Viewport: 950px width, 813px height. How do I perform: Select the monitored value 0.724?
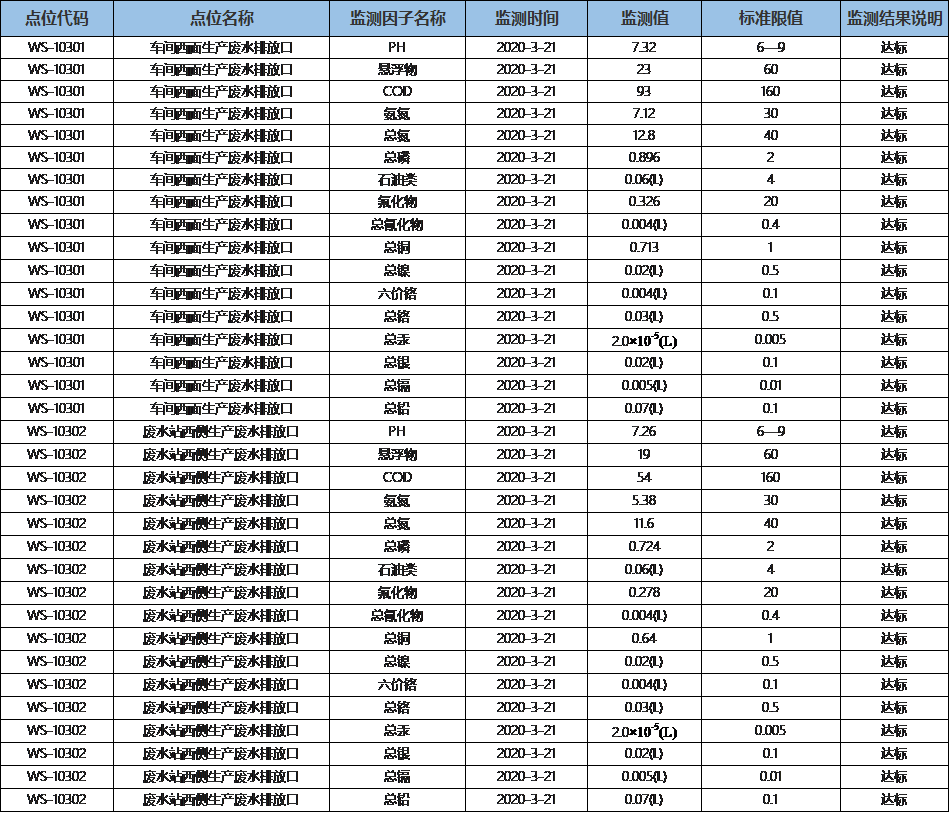point(644,546)
